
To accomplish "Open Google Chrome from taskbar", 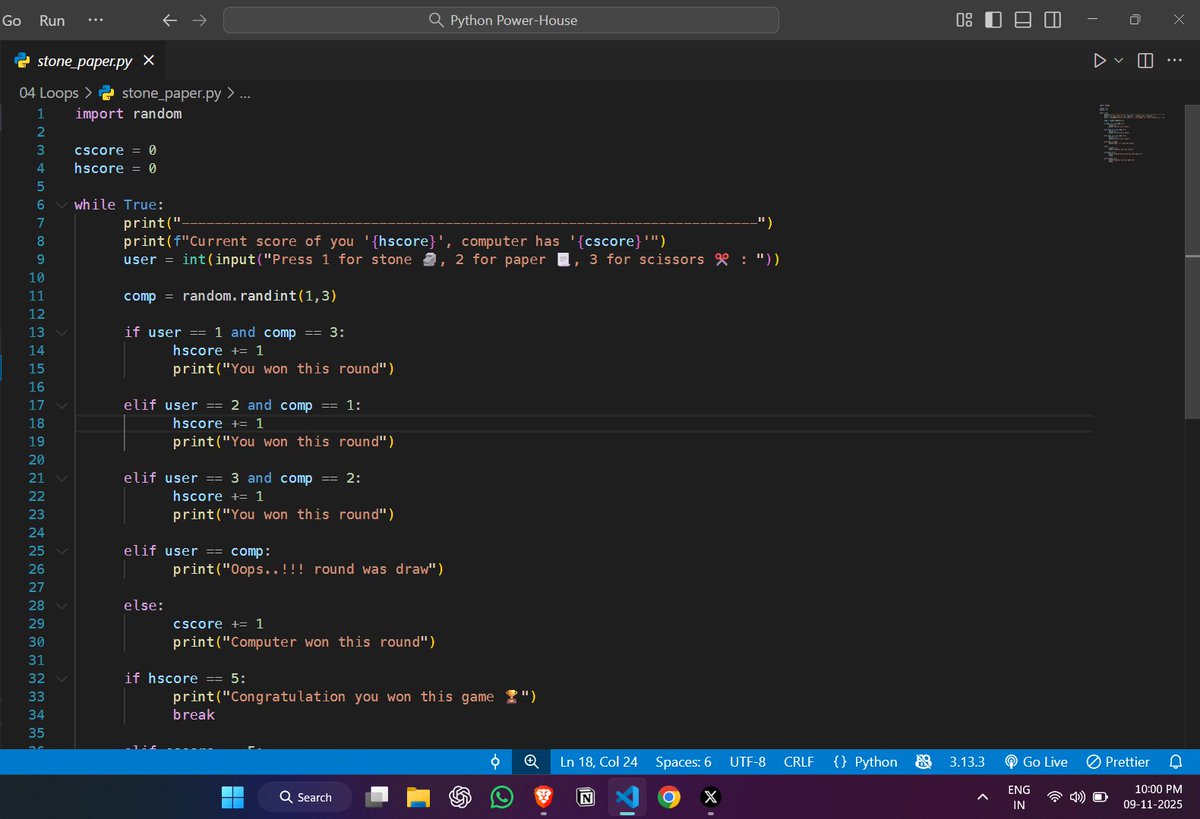I will point(669,797).
